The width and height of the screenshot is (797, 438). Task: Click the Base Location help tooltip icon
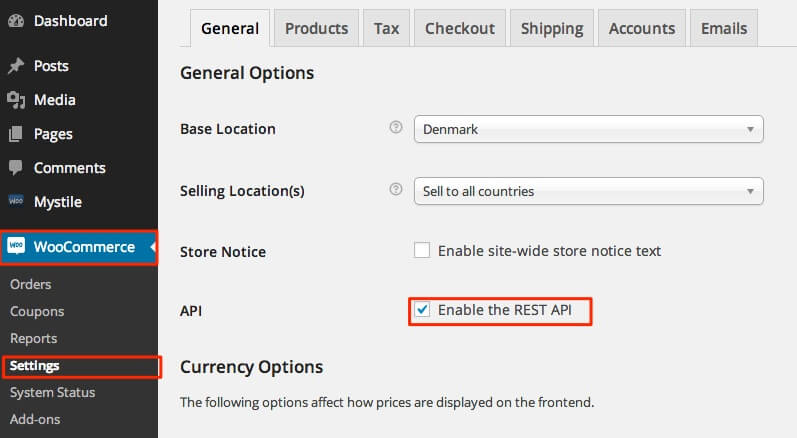395,128
